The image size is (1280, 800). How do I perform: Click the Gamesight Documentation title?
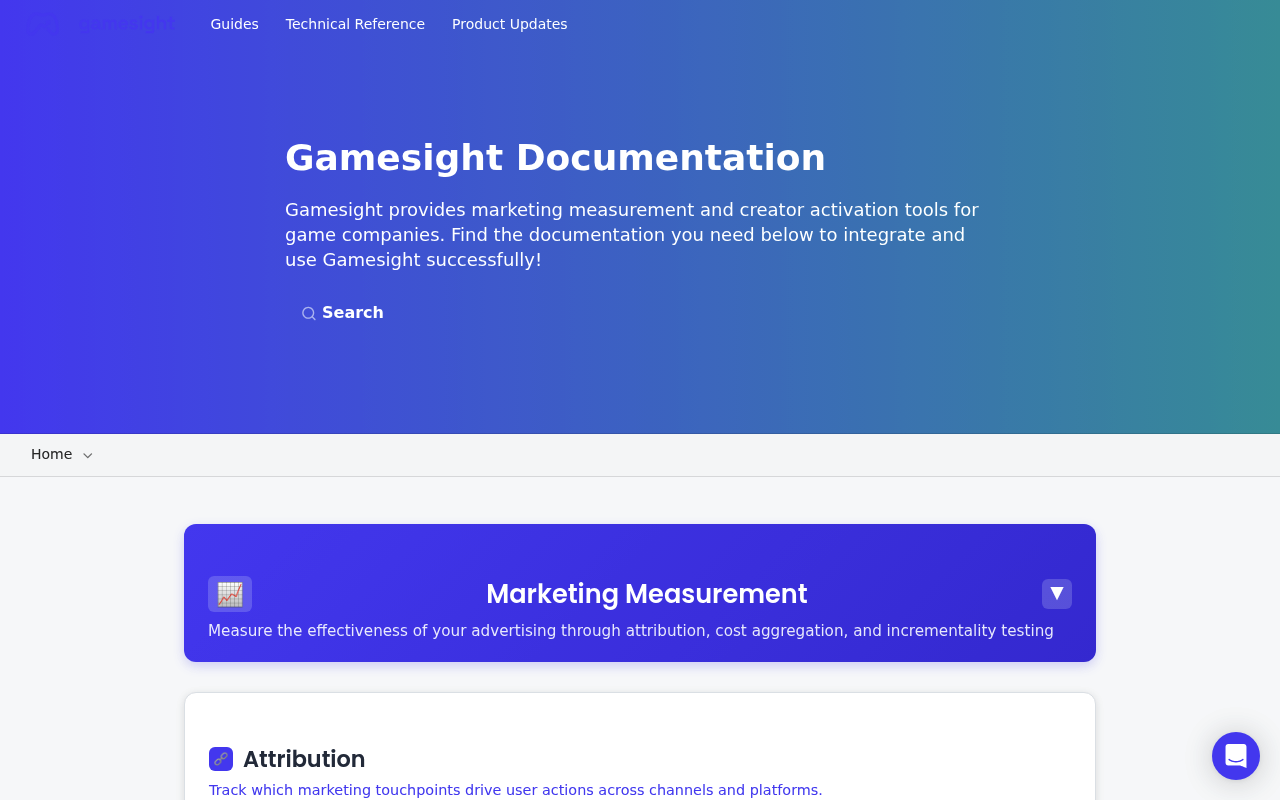point(555,158)
